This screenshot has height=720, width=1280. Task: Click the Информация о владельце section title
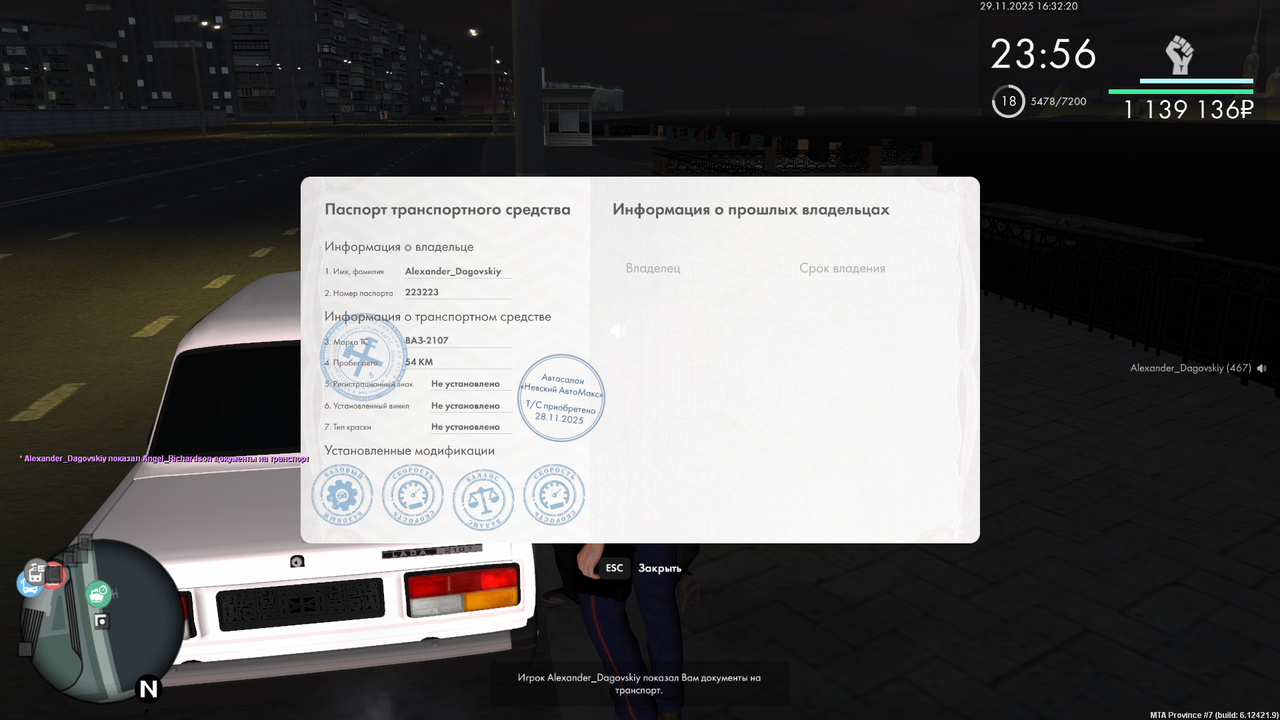tap(399, 247)
